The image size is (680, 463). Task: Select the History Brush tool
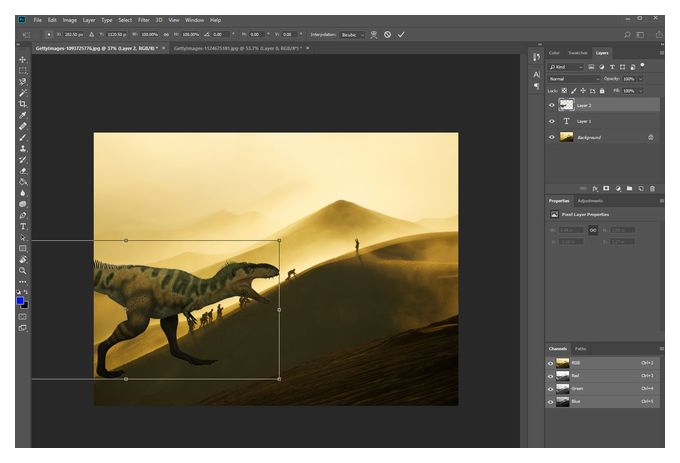(x=23, y=160)
